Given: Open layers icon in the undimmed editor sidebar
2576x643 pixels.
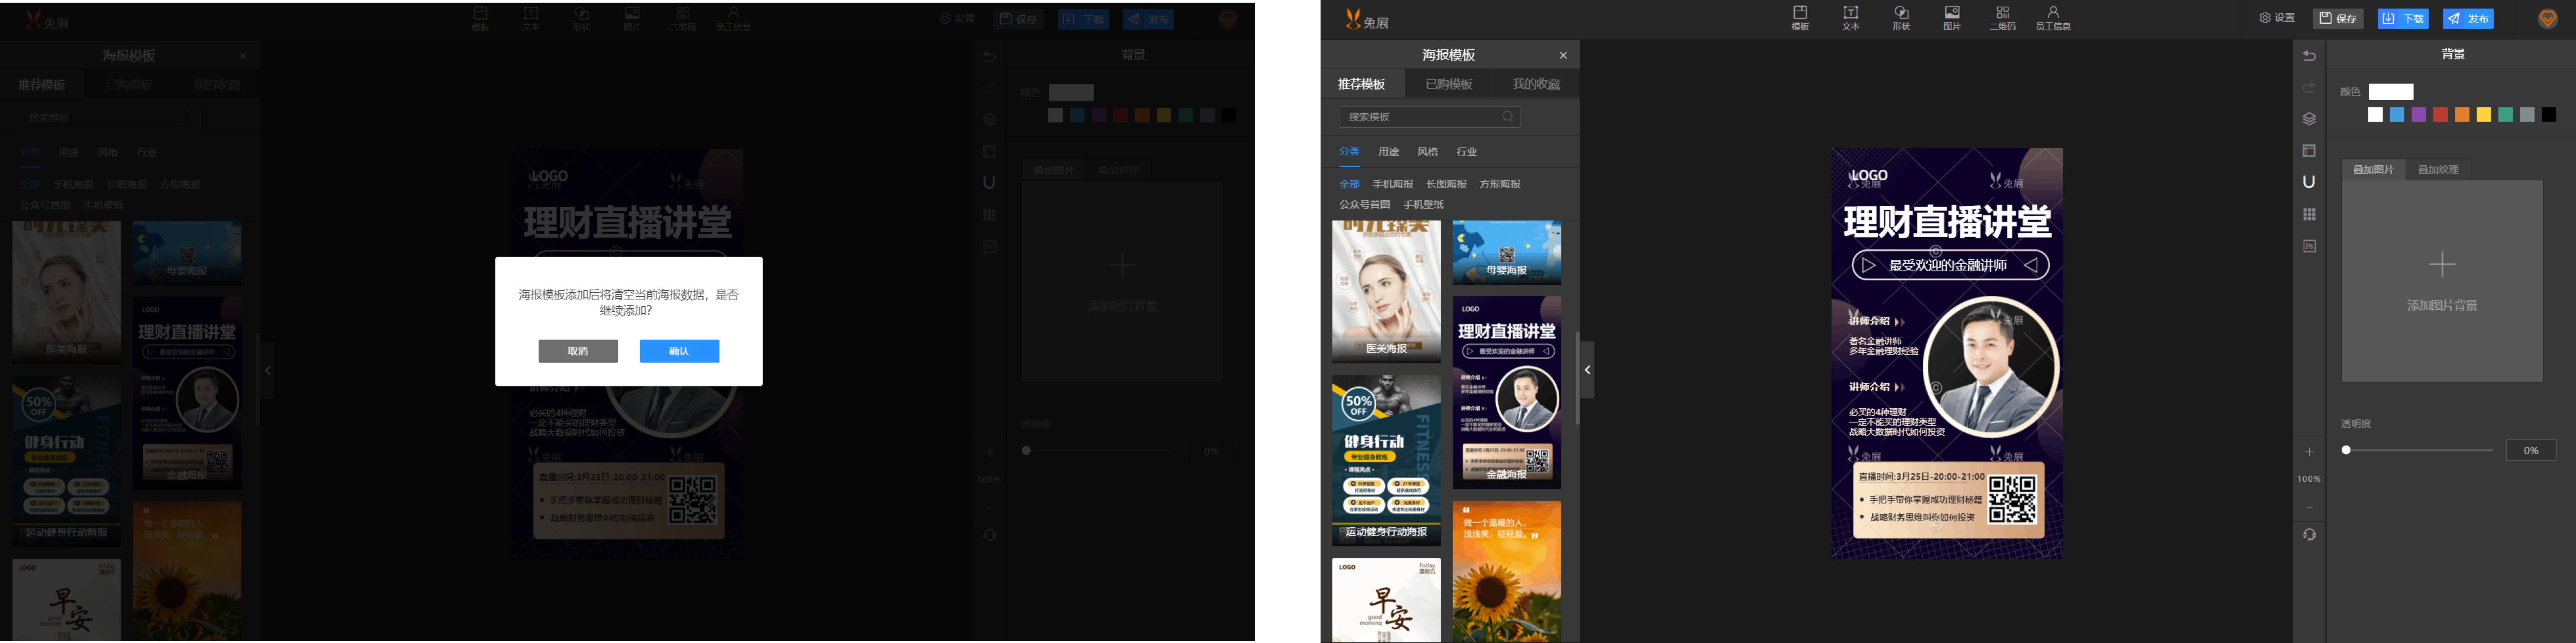Looking at the screenshot, I should (x=2309, y=119).
